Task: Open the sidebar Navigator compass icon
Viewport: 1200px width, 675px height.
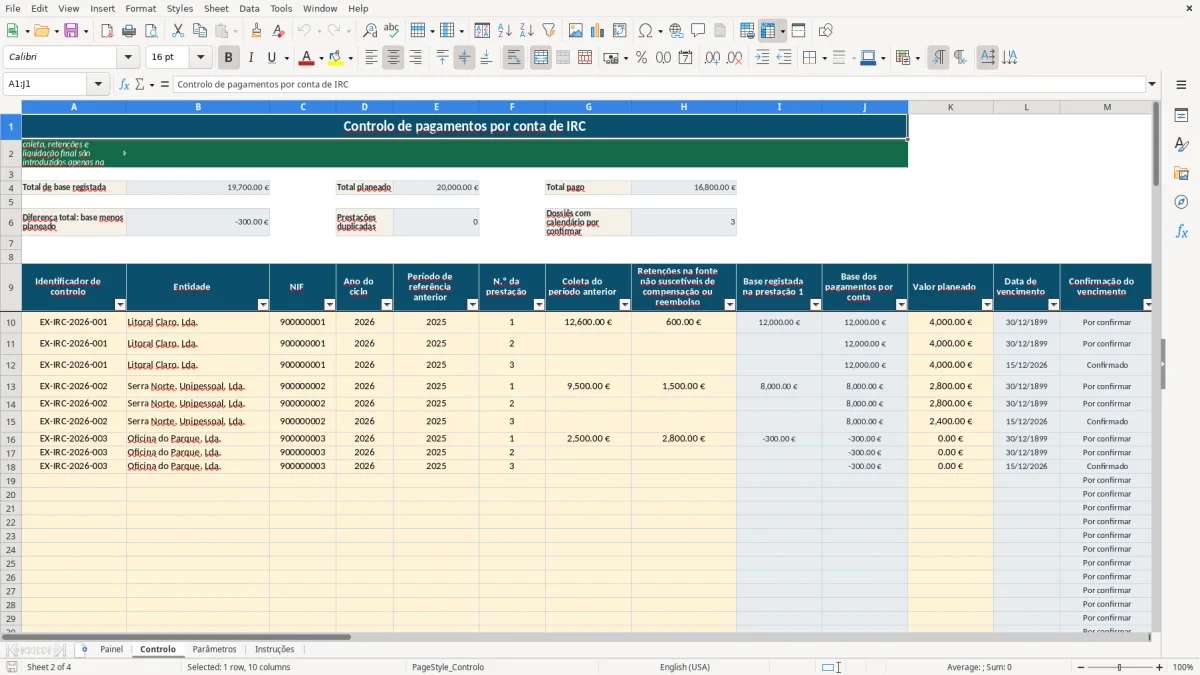Action: [1181, 202]
